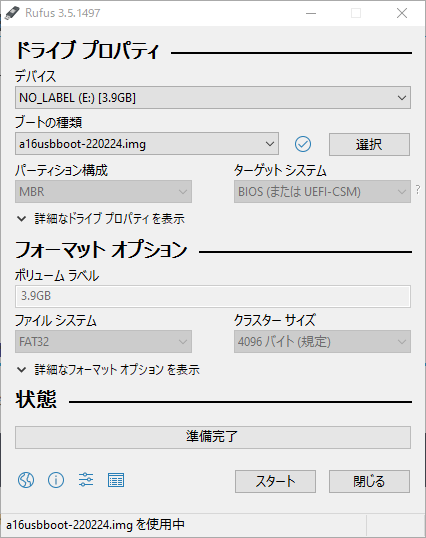Screen dimensions: 426x538
Task: Open the デバイス drive dropdown
Action: (x=213, y=98)
